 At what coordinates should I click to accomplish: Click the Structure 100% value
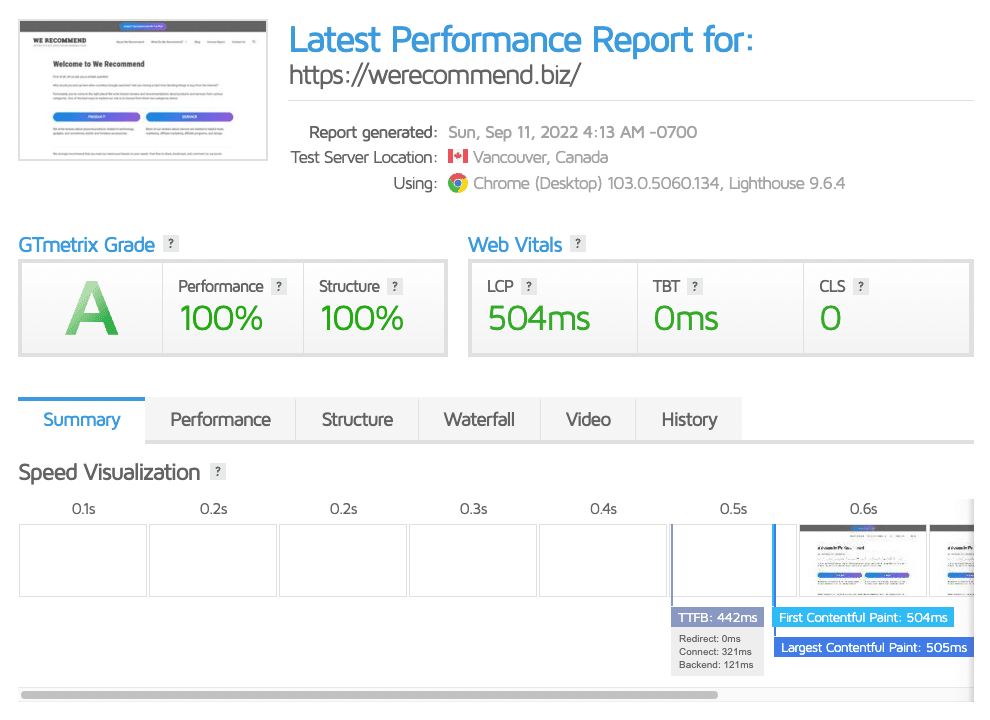pos(362,318)
